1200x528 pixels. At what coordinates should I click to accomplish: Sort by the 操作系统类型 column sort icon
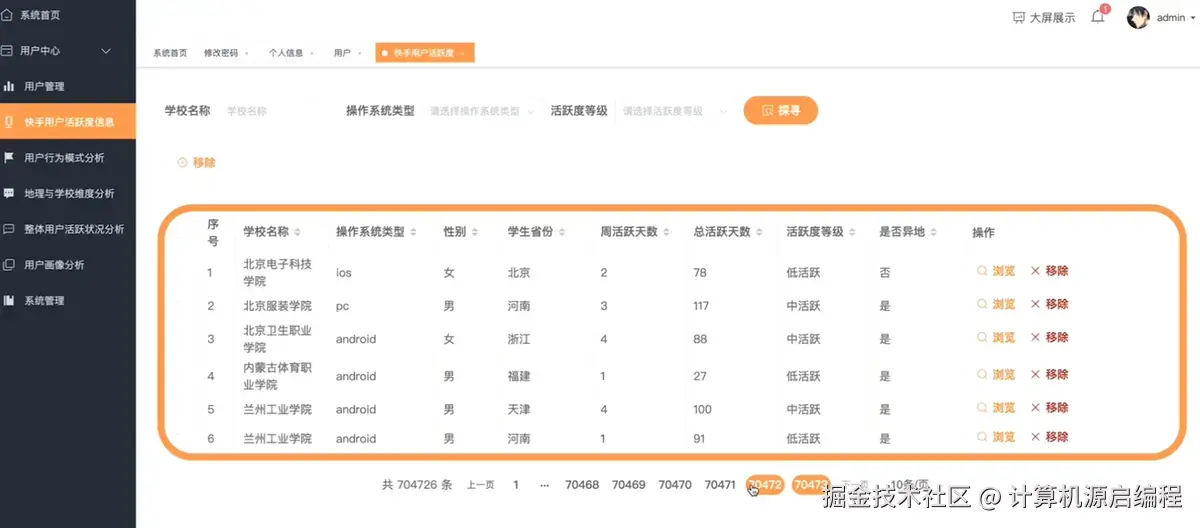(x=413, y=232)
